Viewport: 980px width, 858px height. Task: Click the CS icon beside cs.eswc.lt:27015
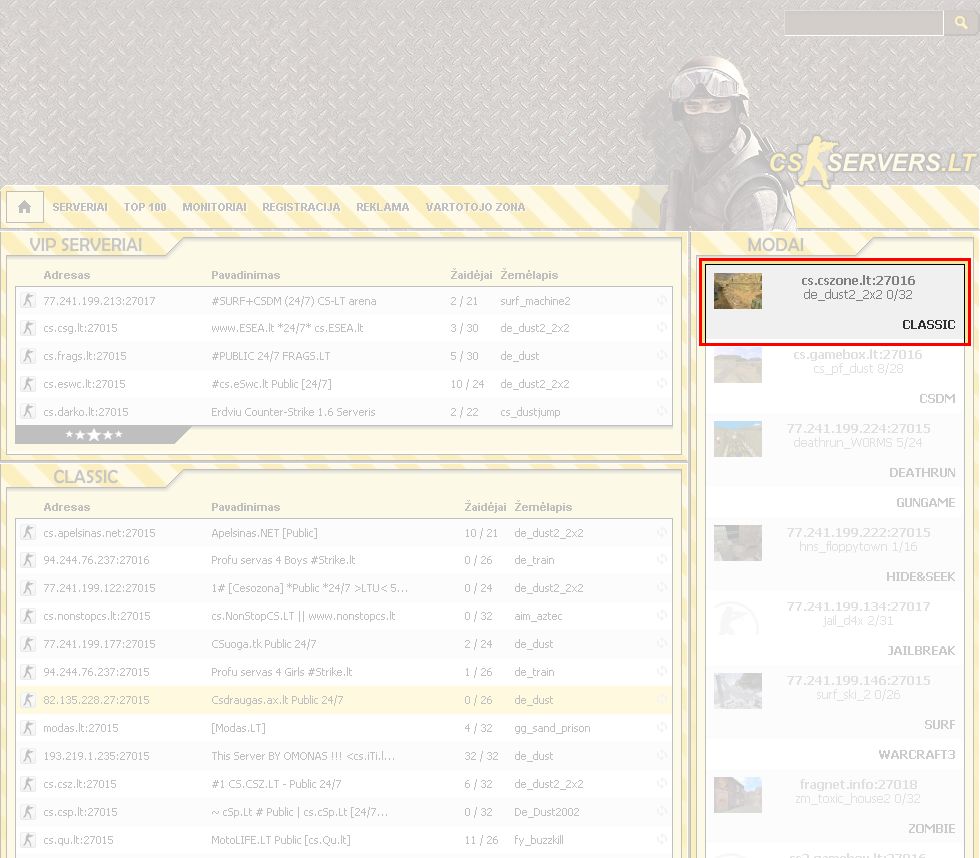[28, 384]
